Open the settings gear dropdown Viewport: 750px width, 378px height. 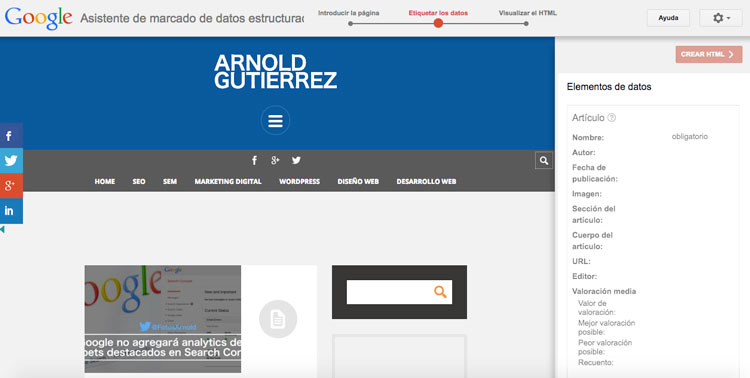point(721,18)
